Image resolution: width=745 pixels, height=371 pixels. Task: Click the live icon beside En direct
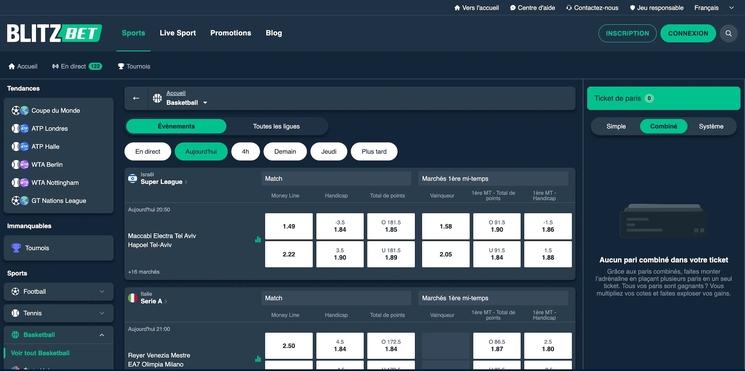click(55, 67)
